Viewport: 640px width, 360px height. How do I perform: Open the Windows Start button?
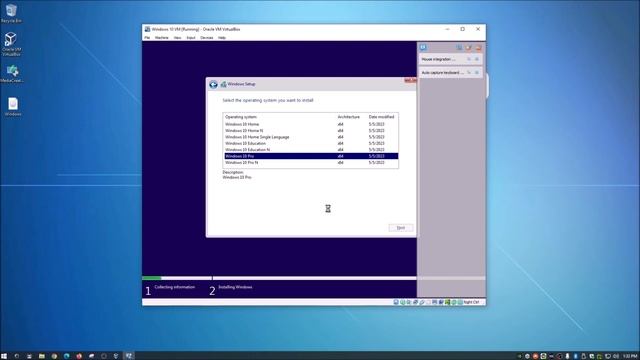[4, 356]
